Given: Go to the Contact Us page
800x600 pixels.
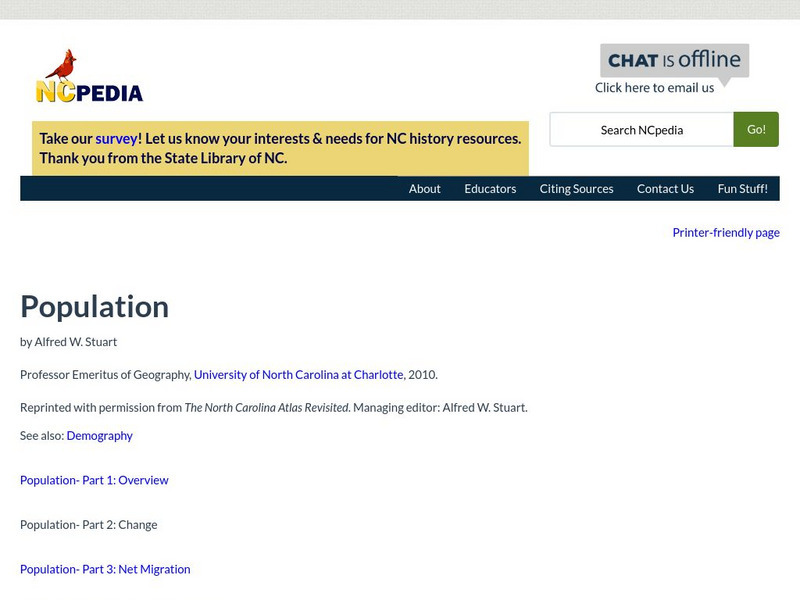Looking at the screenshot, I should pos(665,188).
